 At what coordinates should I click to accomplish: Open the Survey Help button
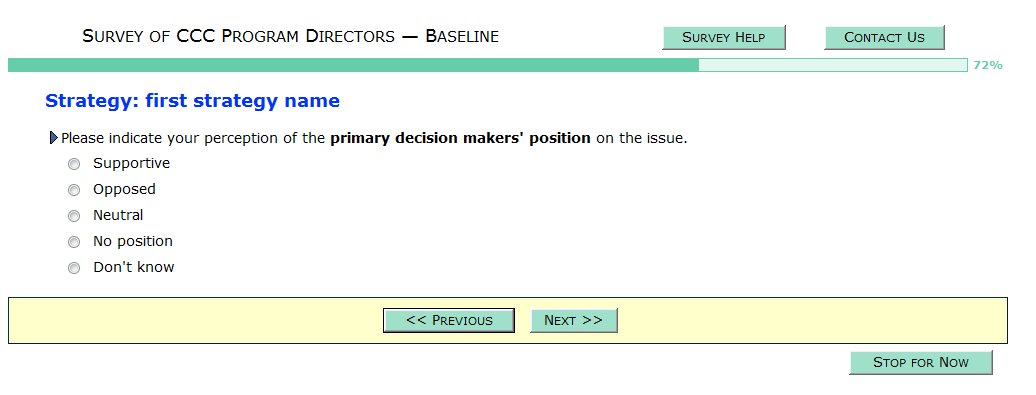point(723,38)
